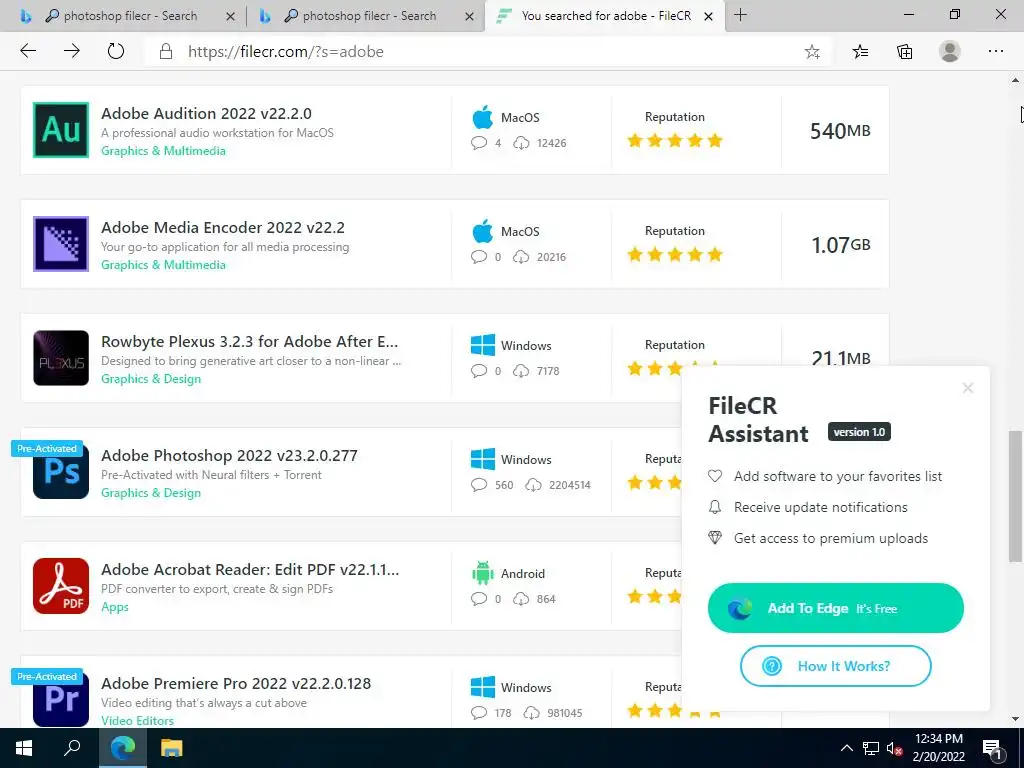
Task: Click the comments bubble icon for Photoshop
Action: [x=479, y=485]
